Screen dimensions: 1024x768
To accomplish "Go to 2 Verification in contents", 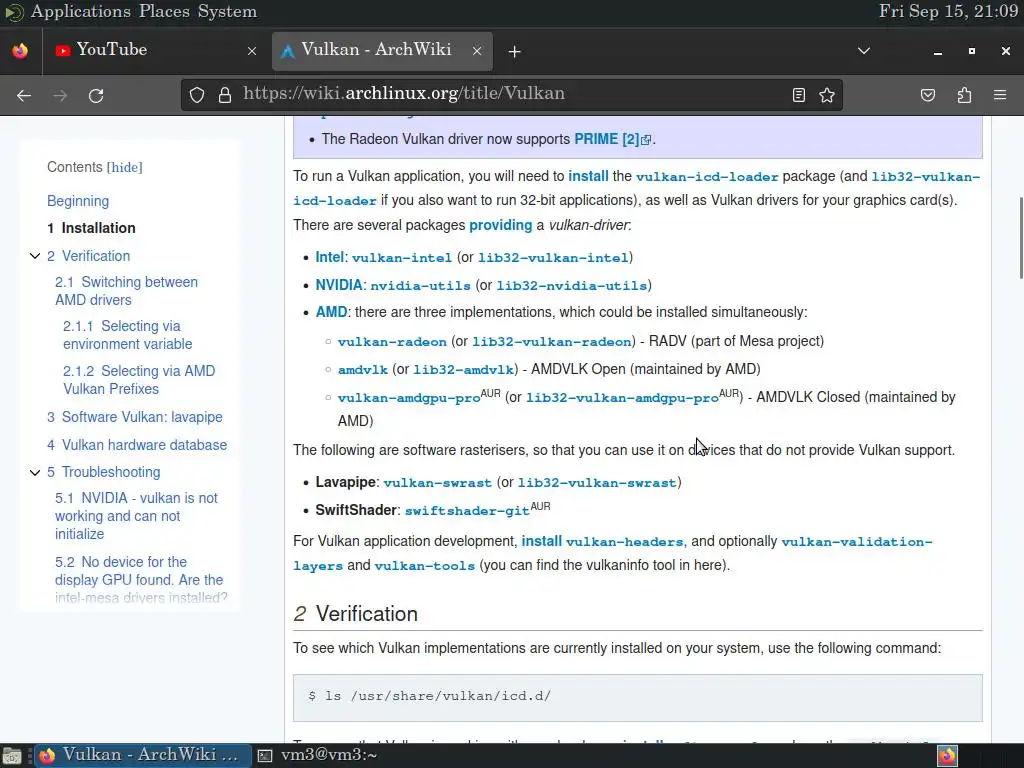I will click(x=88, y=256).
